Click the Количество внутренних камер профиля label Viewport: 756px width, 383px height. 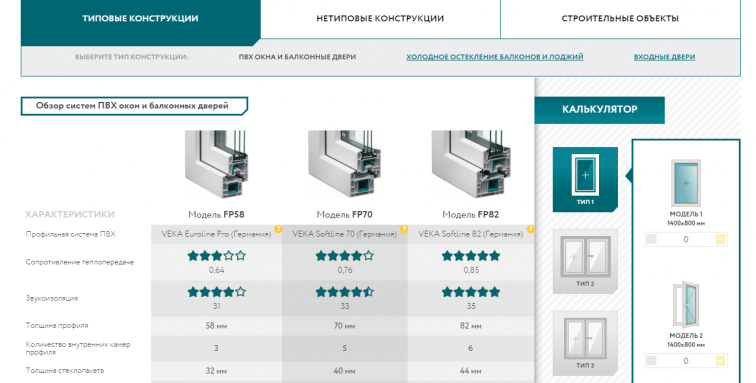tap(78, 348)
